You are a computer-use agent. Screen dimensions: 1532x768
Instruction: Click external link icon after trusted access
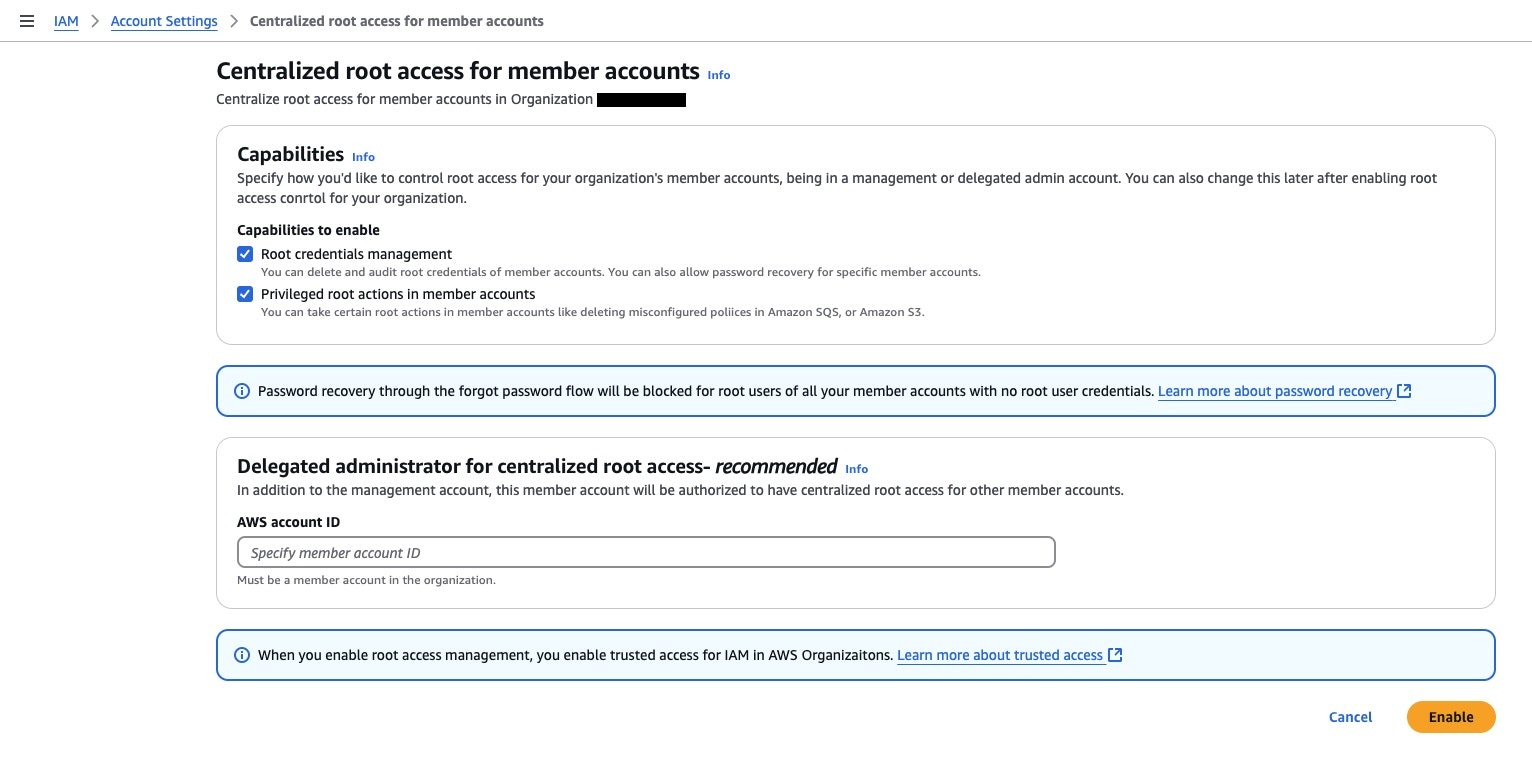[x=1115, y=655]
